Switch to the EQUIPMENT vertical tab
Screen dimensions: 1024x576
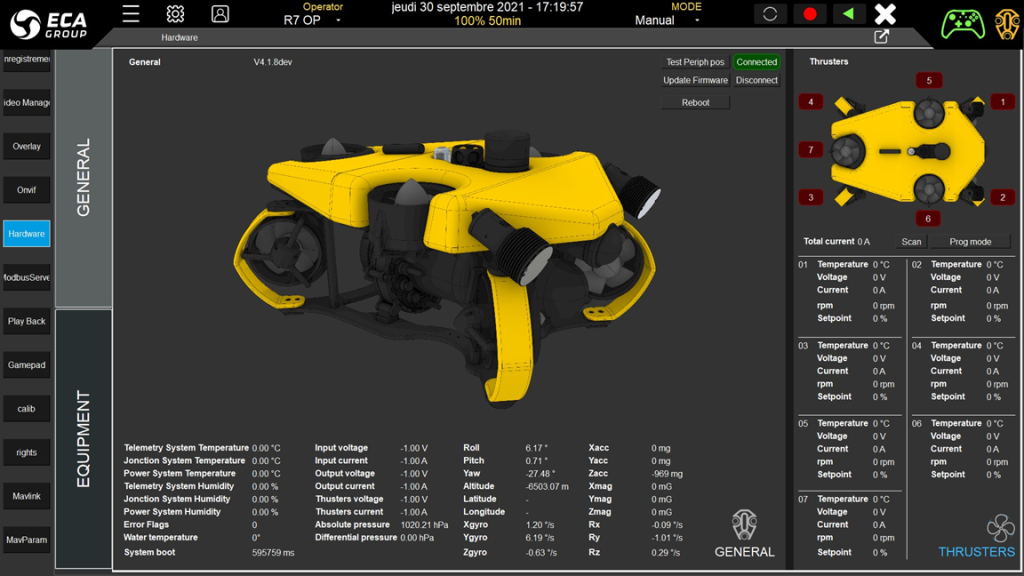[x=84, y=439]
